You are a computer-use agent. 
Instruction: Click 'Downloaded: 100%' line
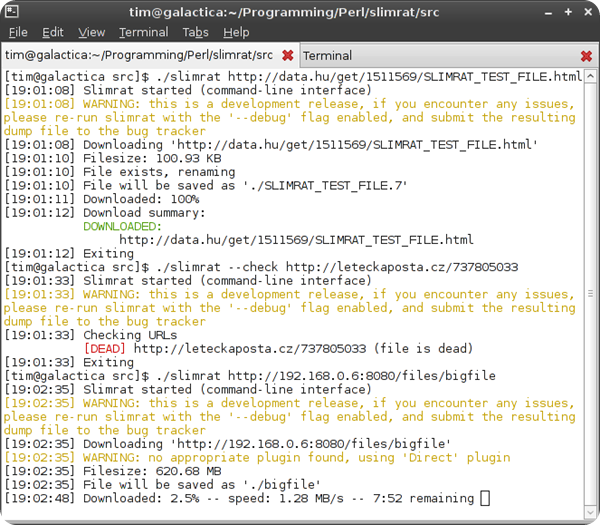click(x=102, y=199)
